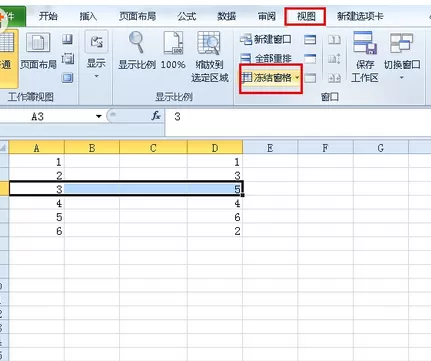Switch to 页面布局 ribbon tab
This screenshot has height=361, width=431.
[x=137, y=16]
